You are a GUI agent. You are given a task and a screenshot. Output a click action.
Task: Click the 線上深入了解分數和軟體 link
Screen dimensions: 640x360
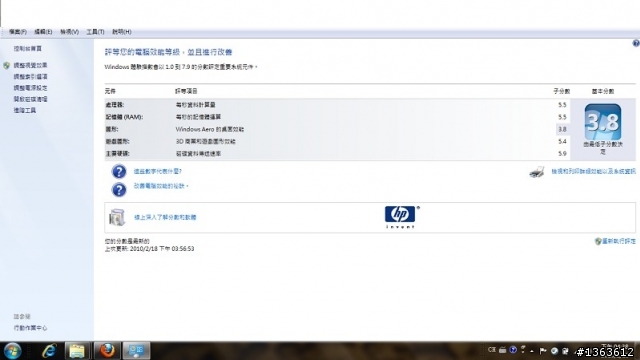[165, 218]
